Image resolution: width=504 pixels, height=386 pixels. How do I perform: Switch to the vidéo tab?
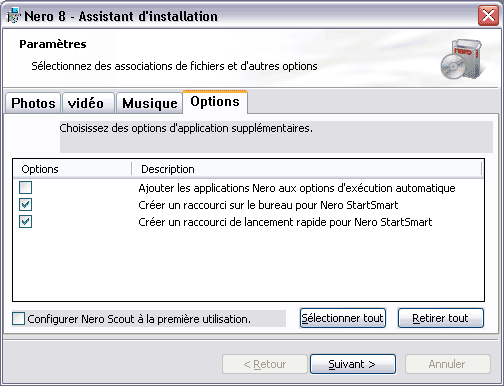[89, 103]
